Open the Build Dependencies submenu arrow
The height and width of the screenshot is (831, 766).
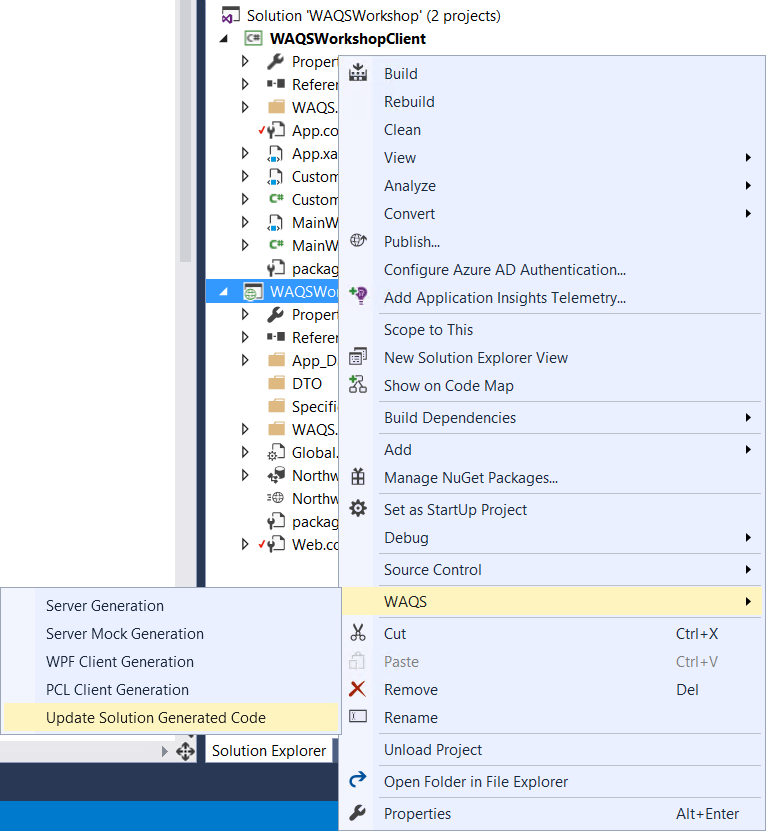coord(748,418)
